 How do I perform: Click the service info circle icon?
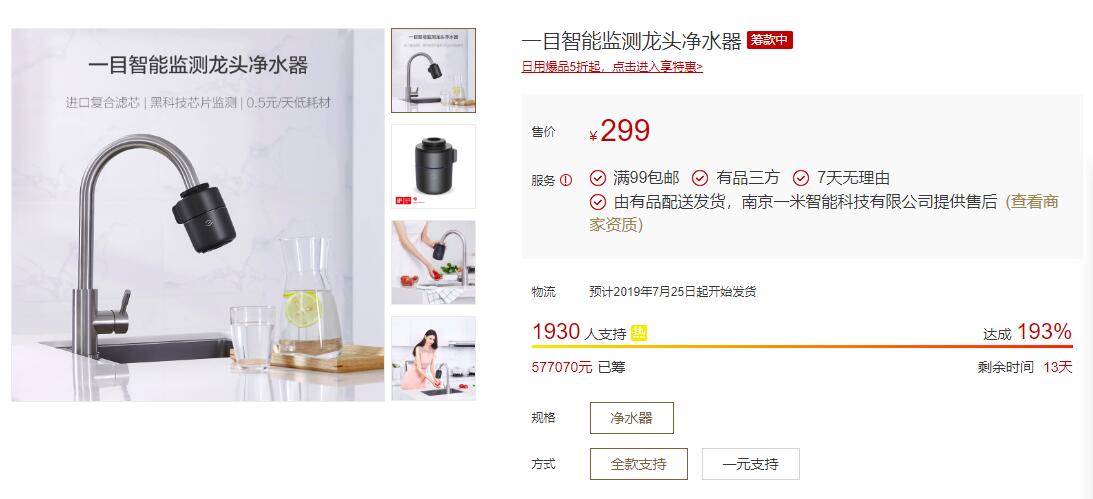click(566, 181)
